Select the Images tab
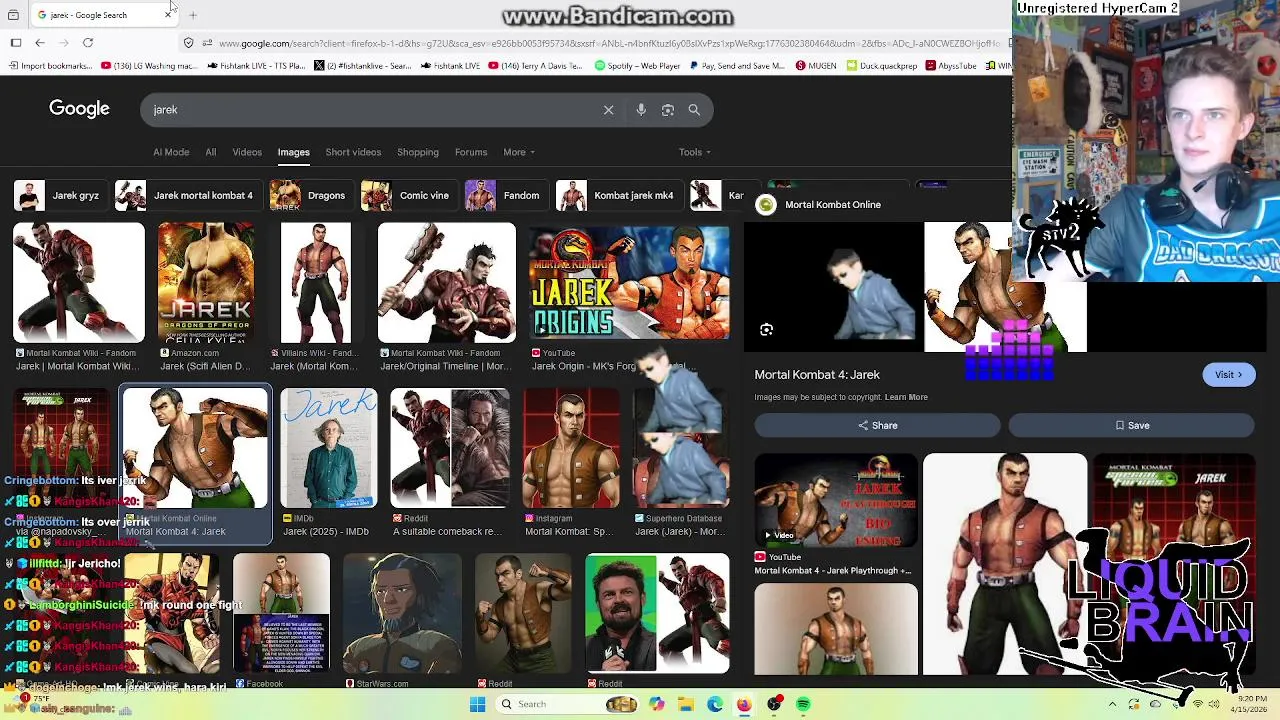Screen dimensions: 1280x720 coord(293,152)
